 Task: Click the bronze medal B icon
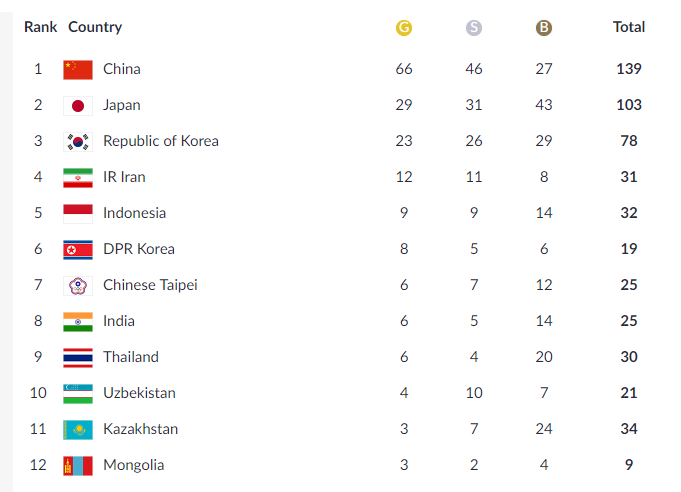(x=543, y=28)
